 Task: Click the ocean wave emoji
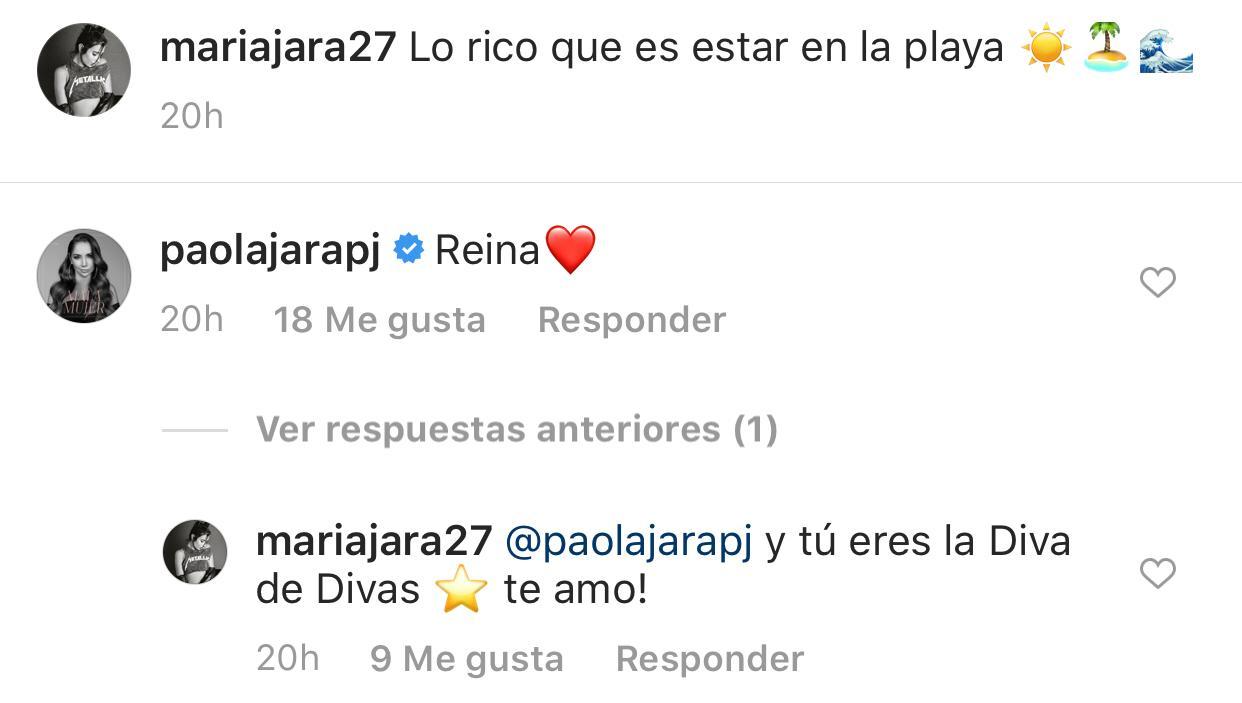point(1166,48)
